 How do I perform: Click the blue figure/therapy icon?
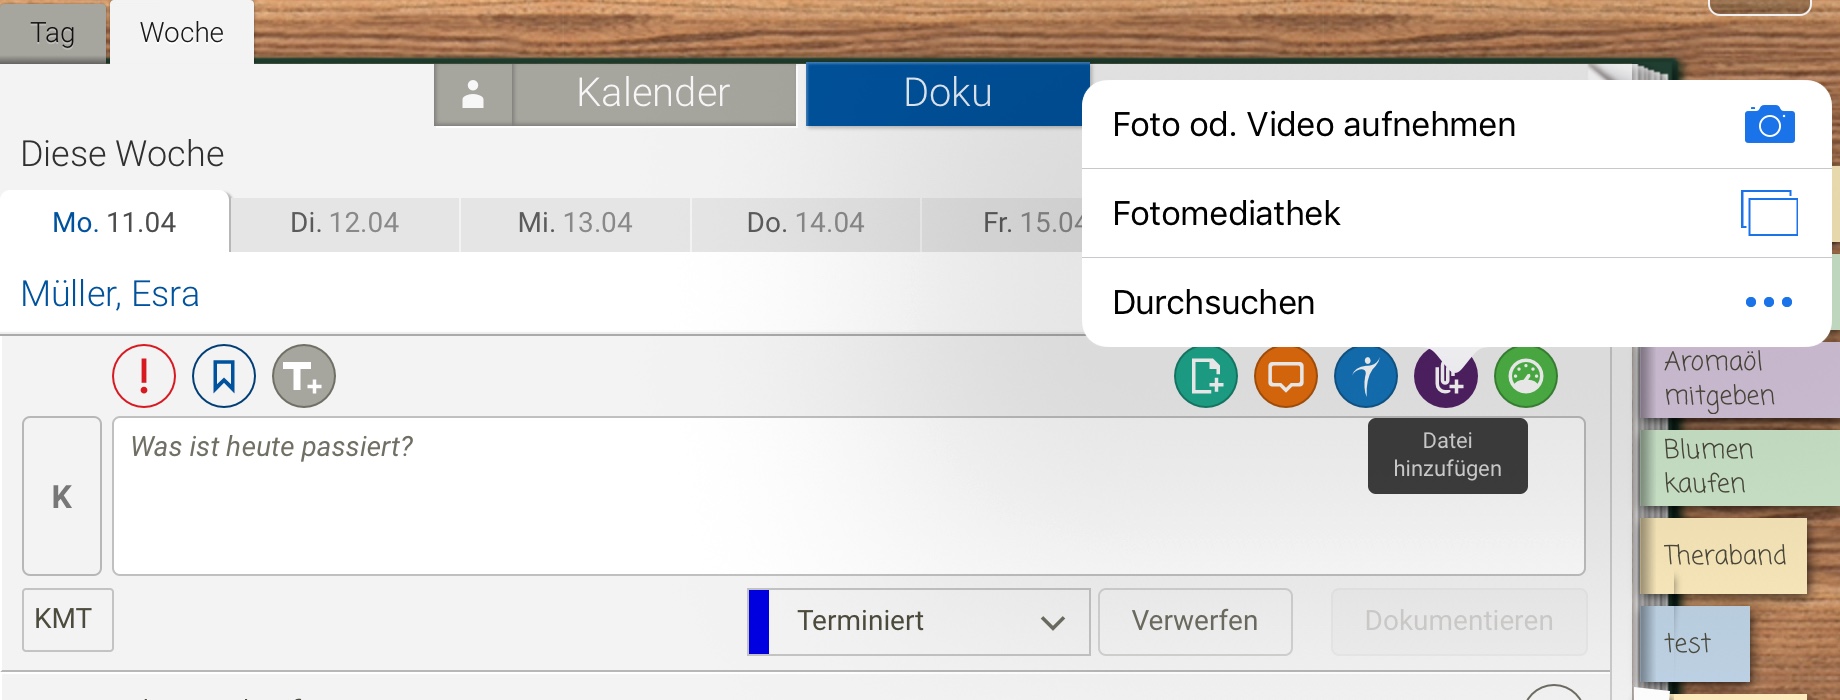coord(1366,376)
